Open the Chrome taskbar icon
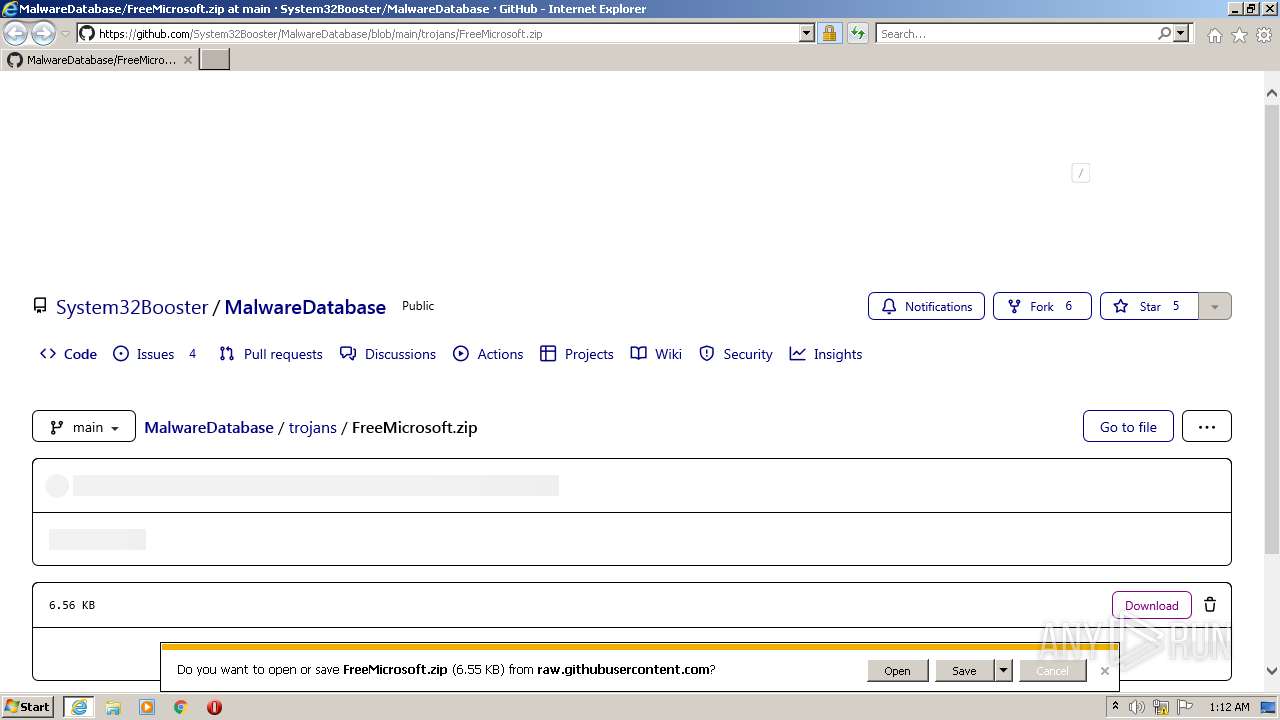Viewport: 1280px width, 720px height. [181, 707]
